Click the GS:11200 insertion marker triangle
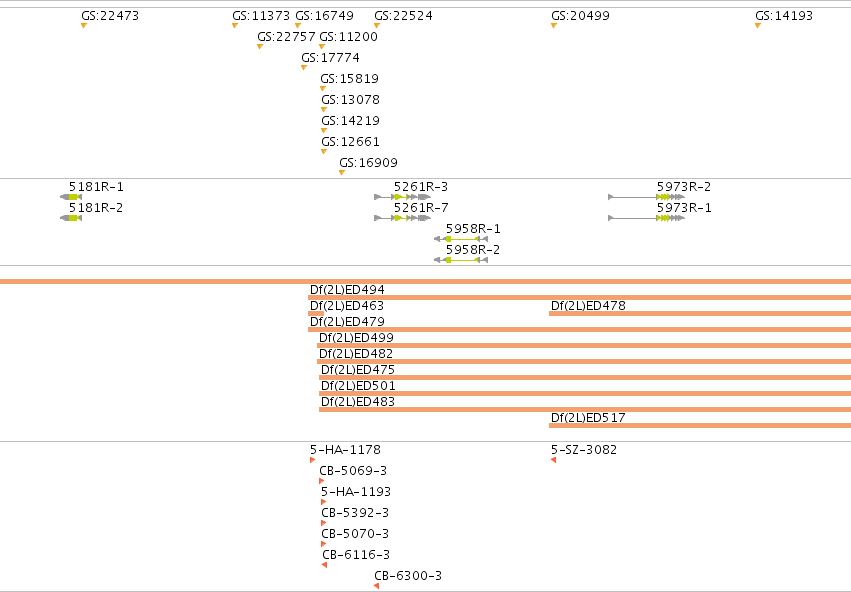 (322, 47)
